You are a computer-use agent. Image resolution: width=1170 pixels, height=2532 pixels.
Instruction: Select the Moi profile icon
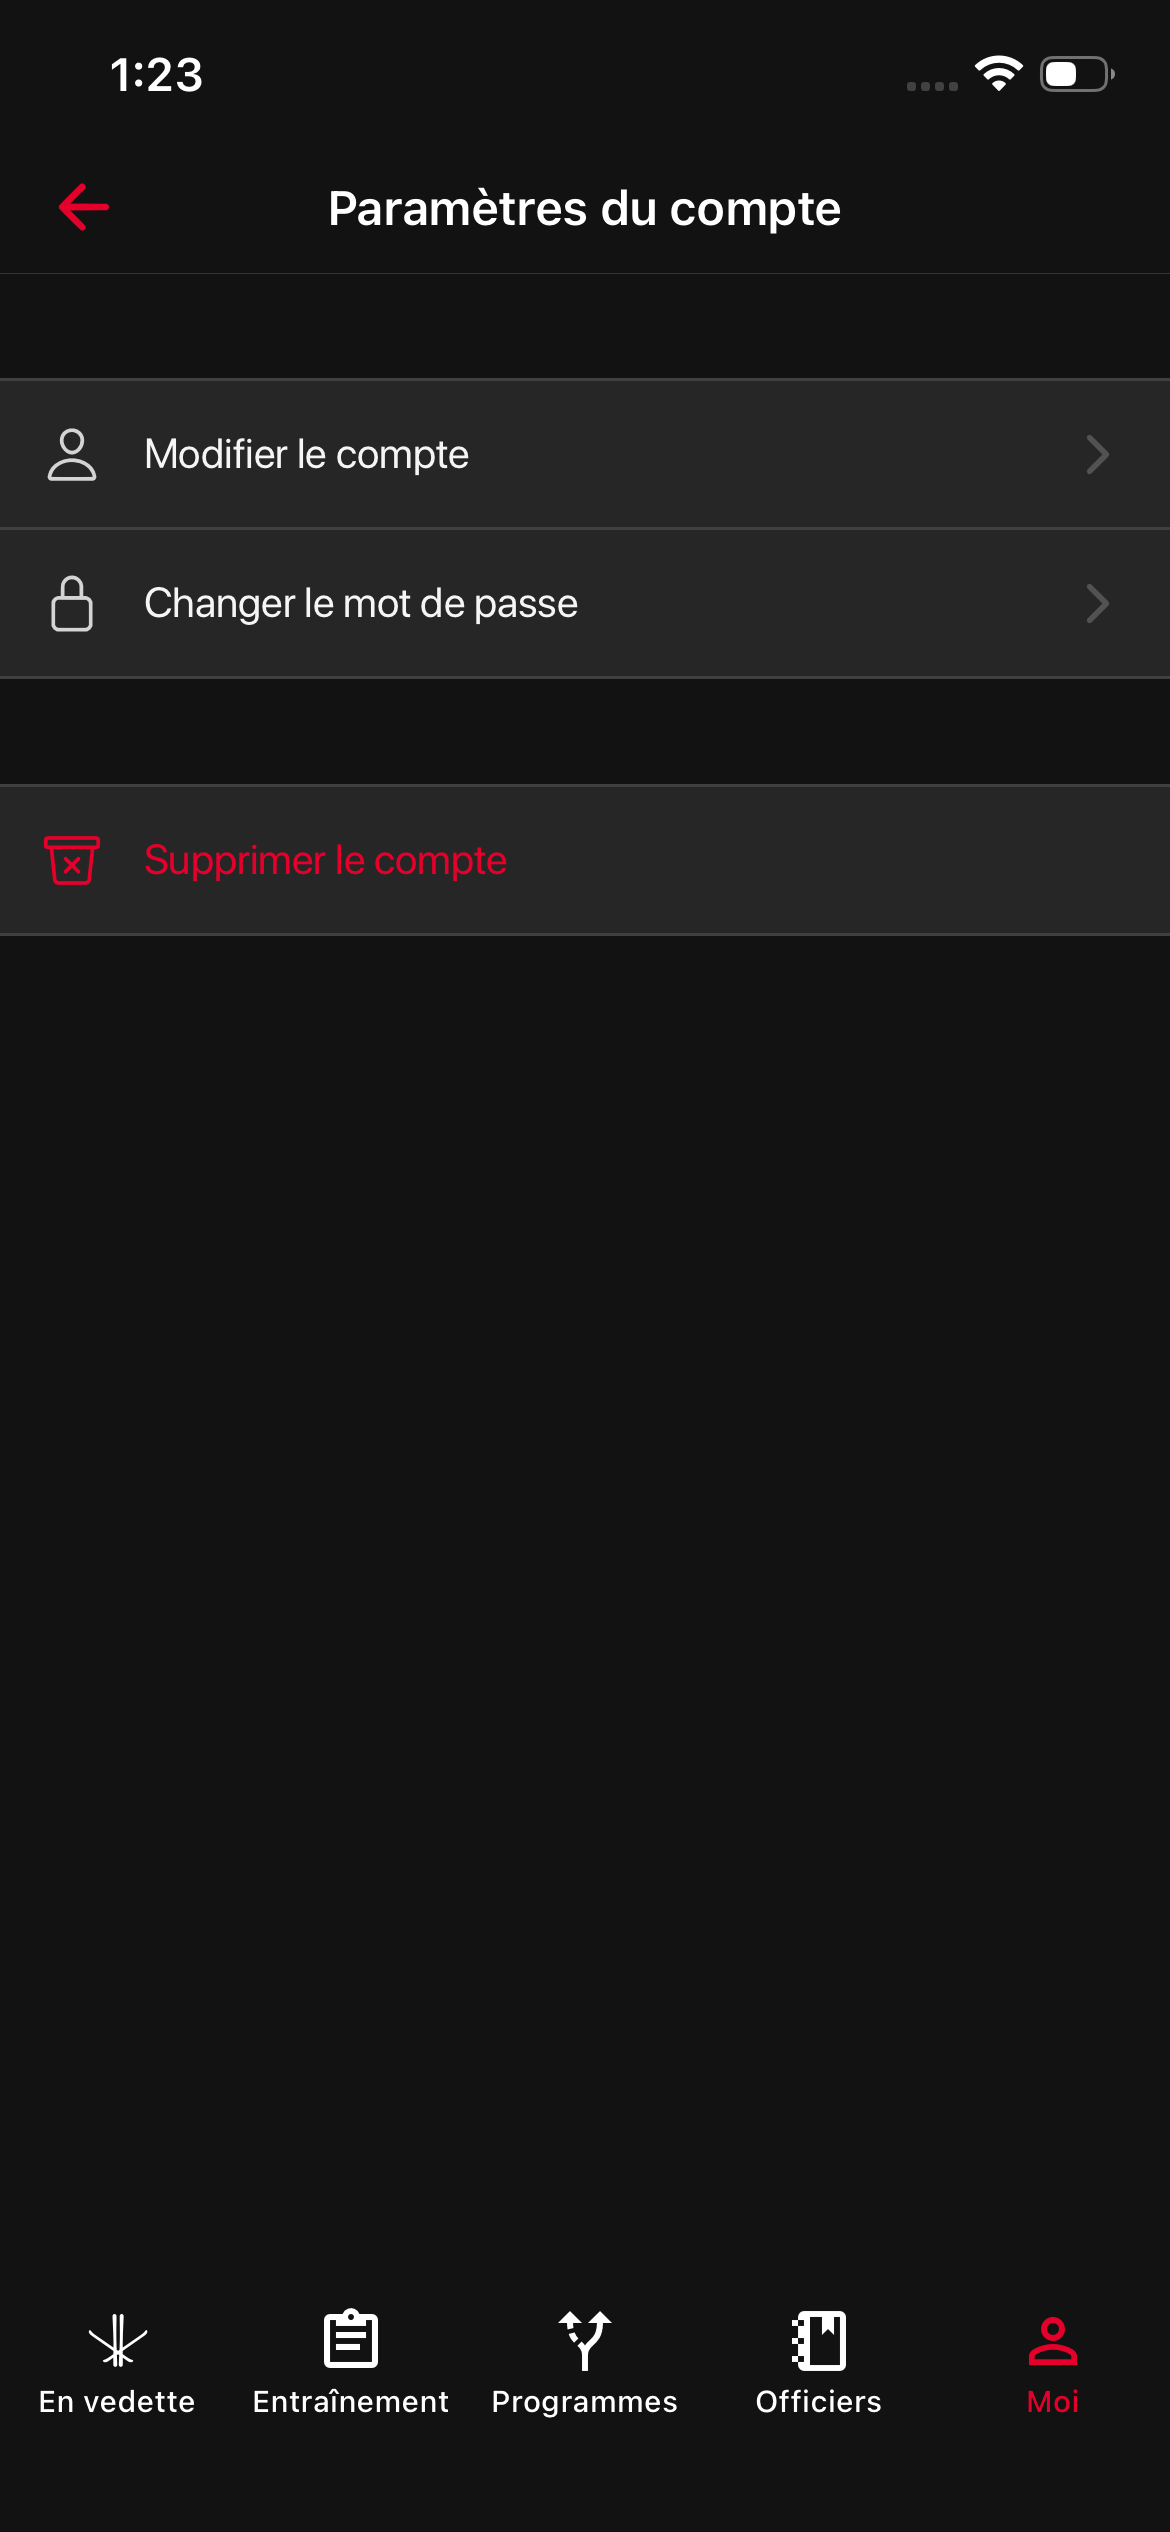[1053, 2341]
